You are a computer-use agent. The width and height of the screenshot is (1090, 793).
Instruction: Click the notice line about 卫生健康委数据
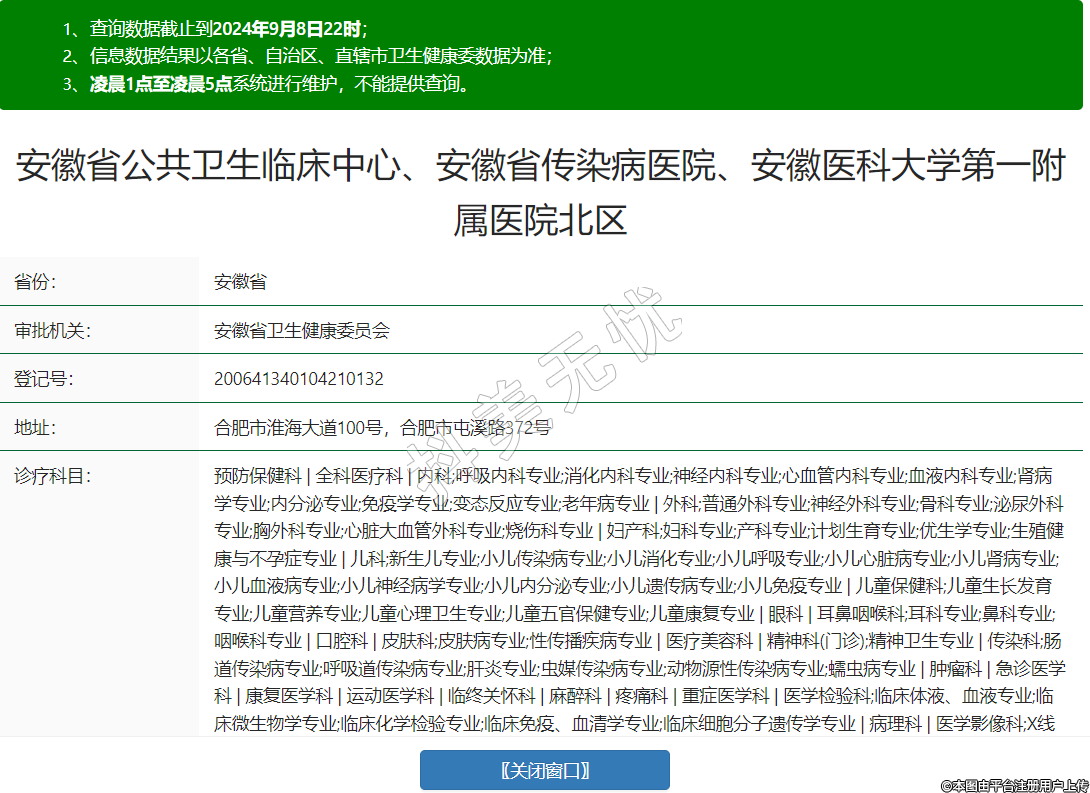coord(320,56)
